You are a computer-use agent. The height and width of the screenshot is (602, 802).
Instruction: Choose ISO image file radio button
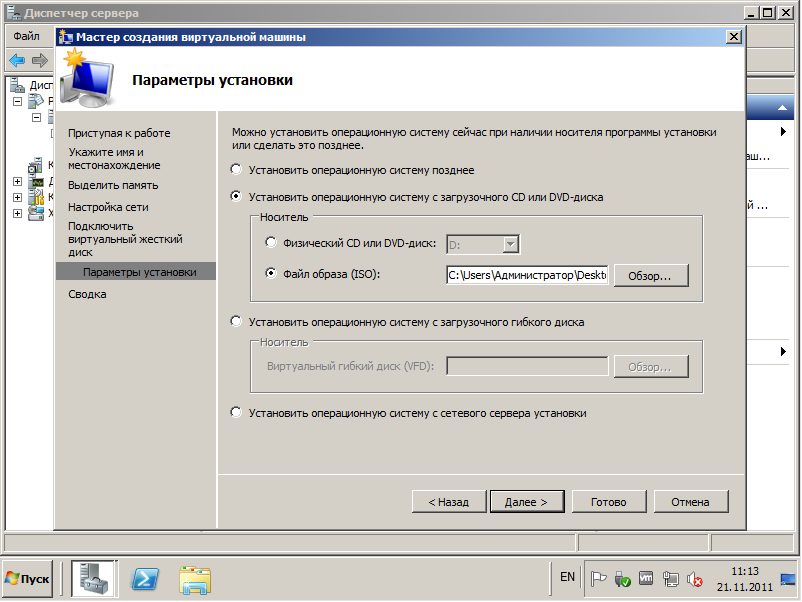point(271,274)
